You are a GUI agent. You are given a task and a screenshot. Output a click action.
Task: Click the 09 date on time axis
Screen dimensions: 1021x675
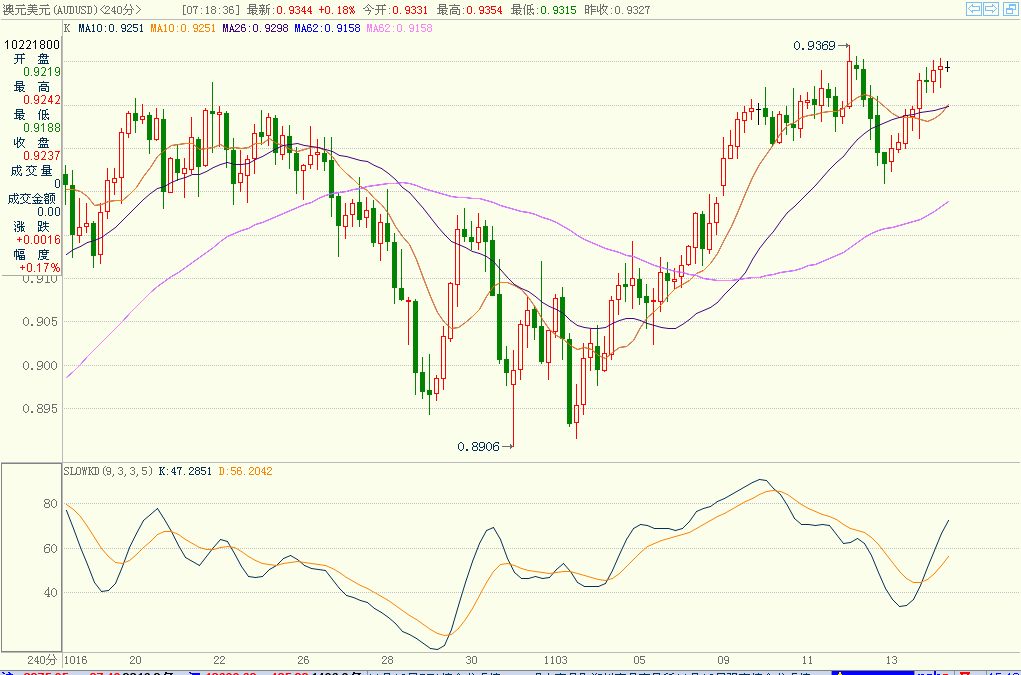723,660
